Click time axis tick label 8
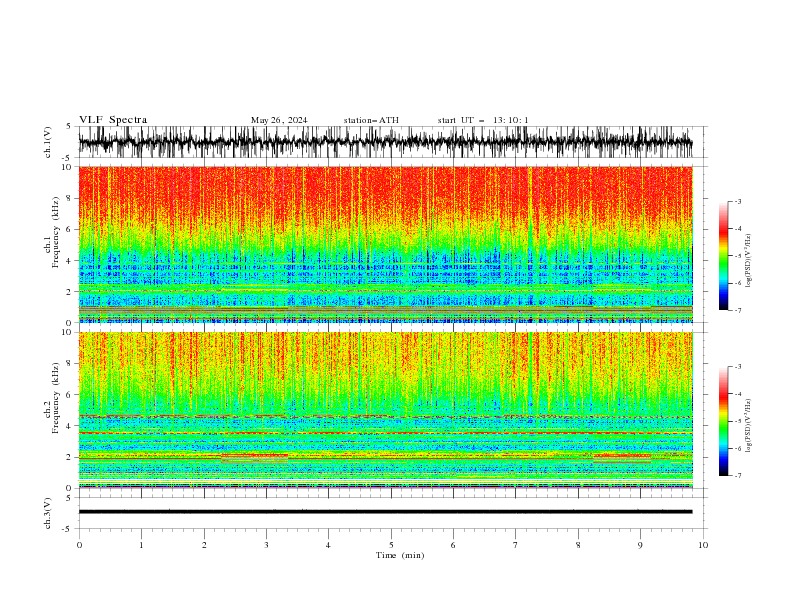The height and width of the screenshot is (612, 792). point(578,545)
